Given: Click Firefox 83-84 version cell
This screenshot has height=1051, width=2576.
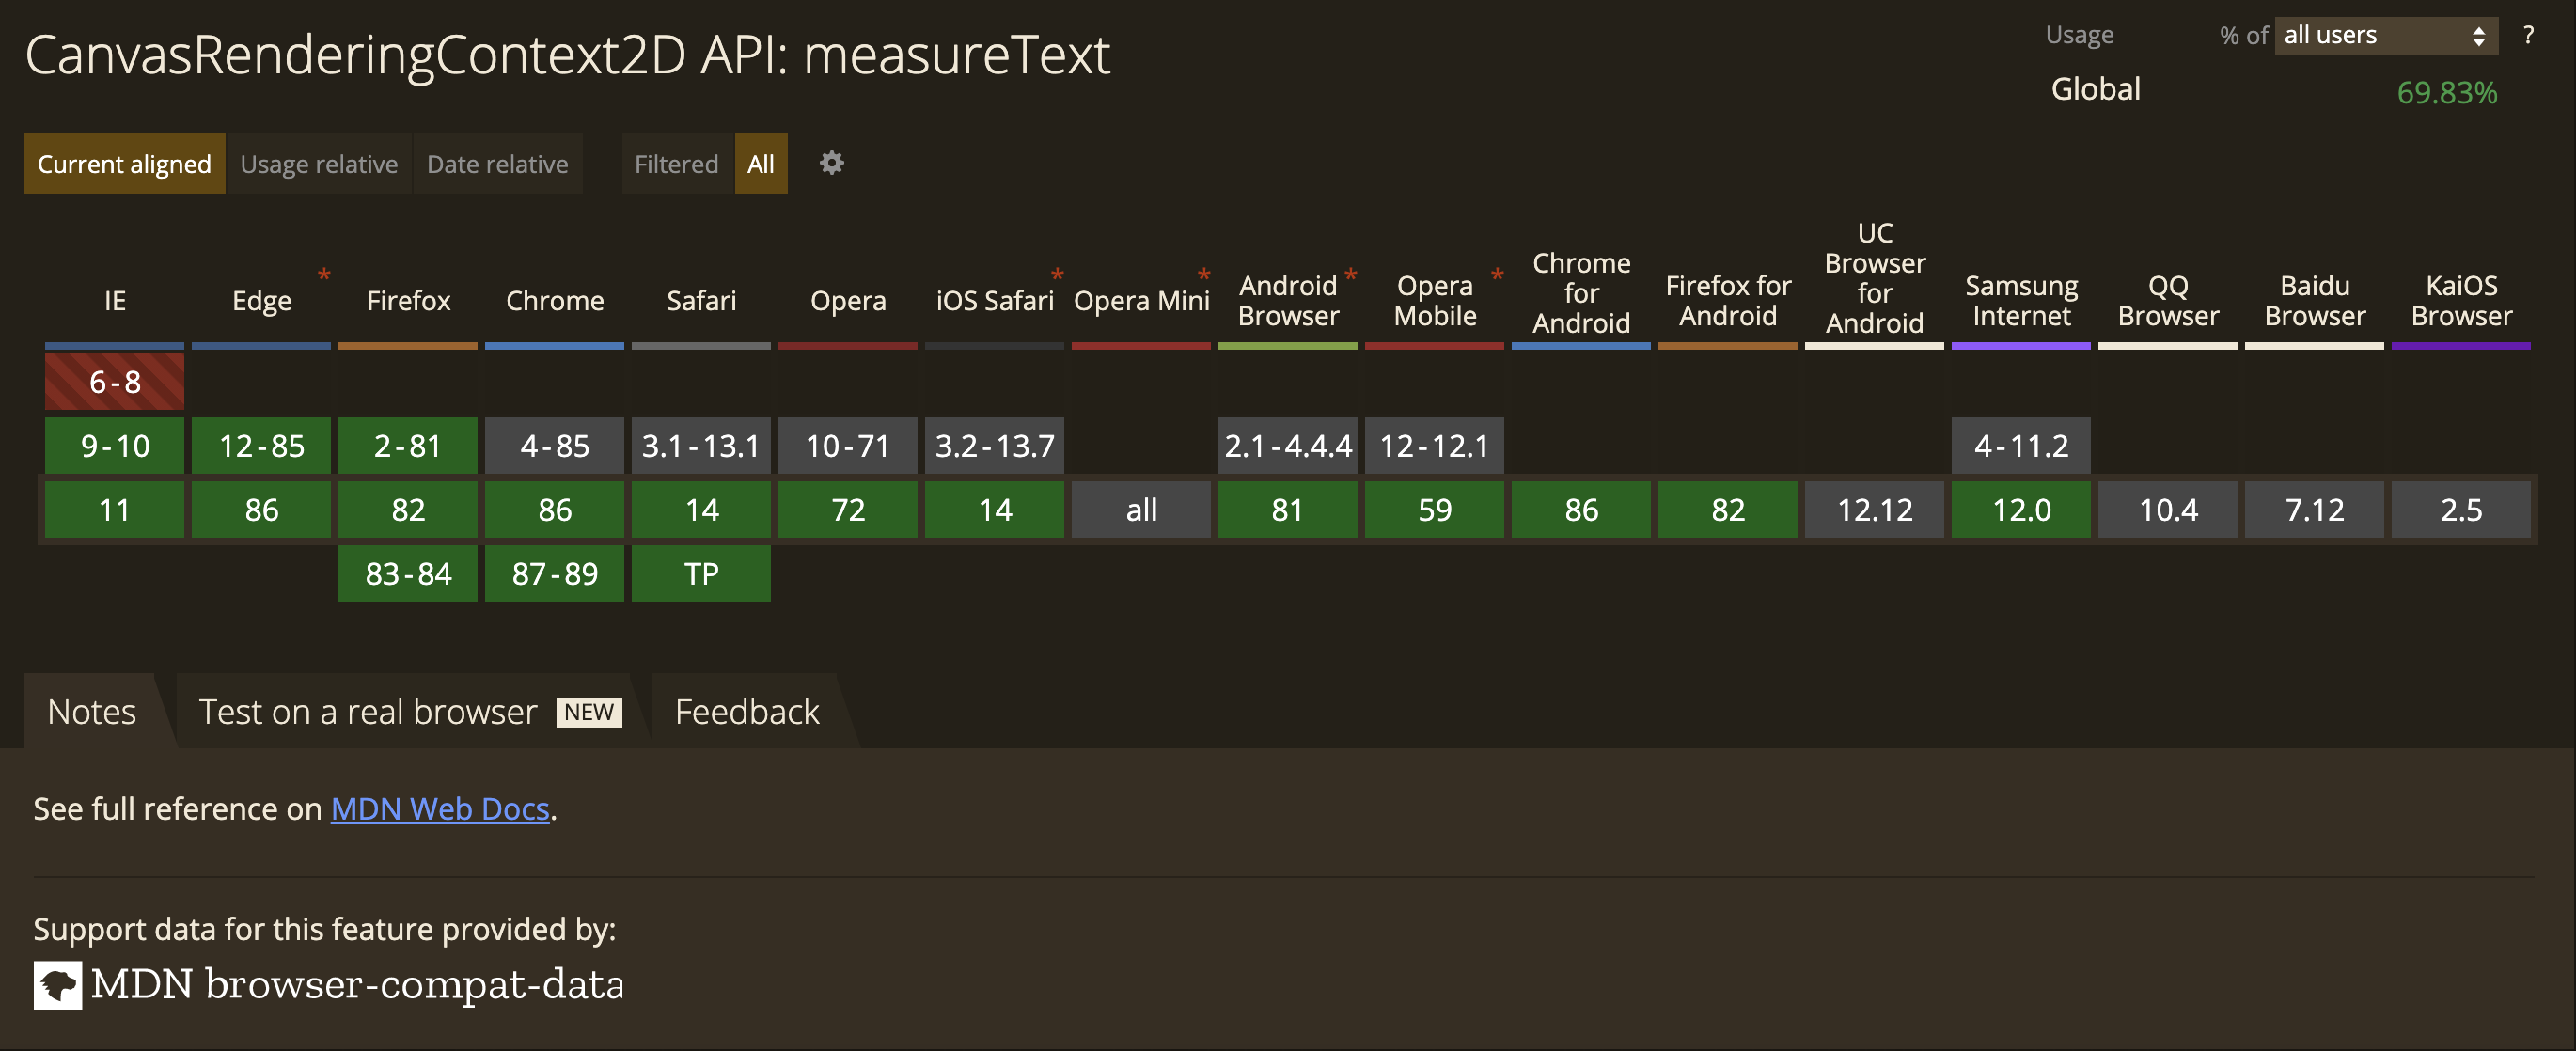Looking at the screenshot, I should point(408,574).
